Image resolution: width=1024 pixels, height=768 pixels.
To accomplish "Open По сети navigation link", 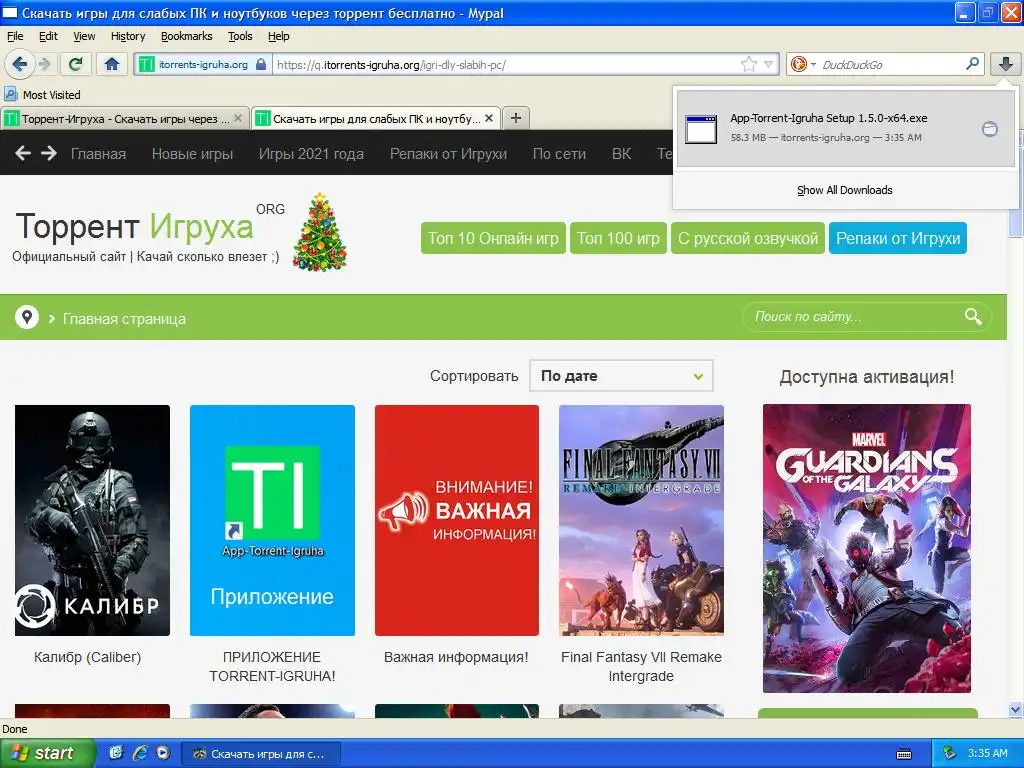I will (x=559, y=153).
